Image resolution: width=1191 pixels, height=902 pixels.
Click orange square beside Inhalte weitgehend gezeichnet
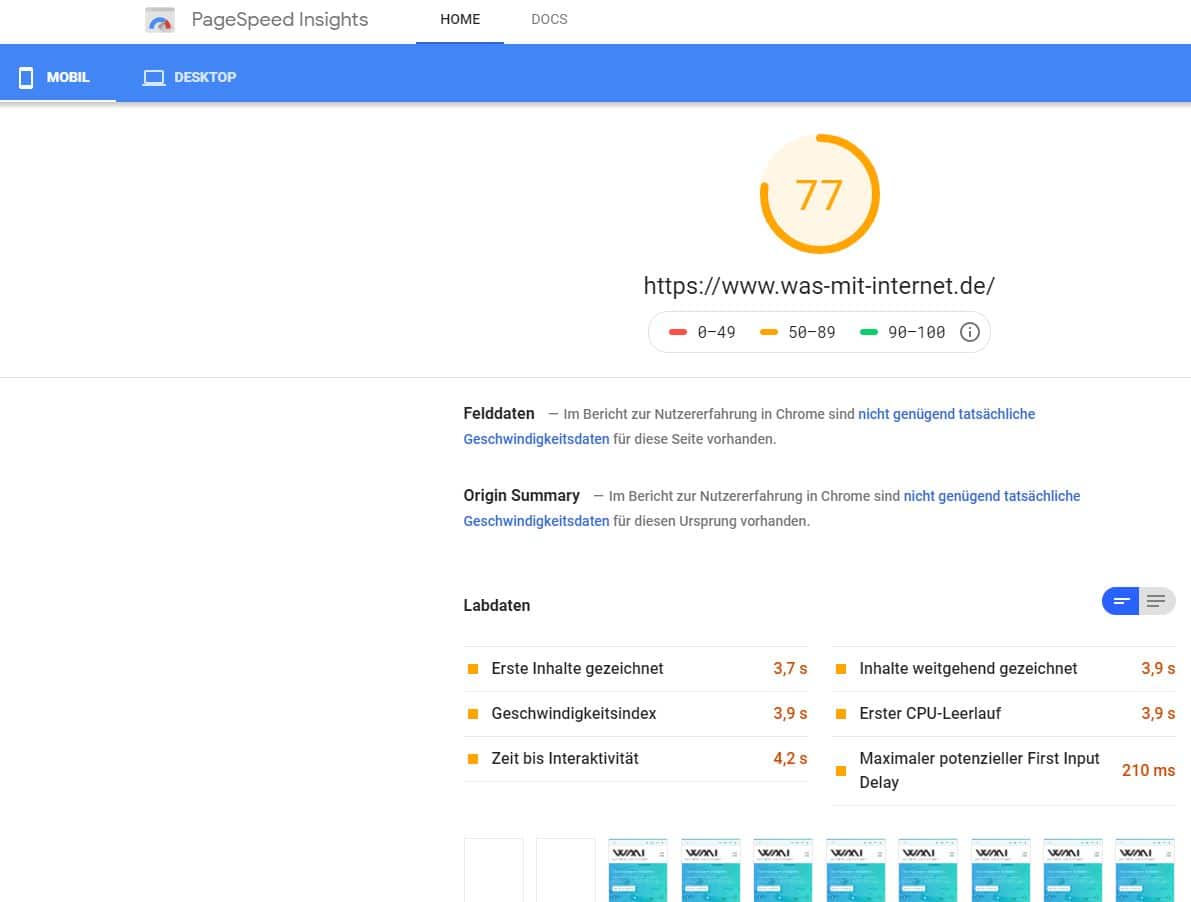pyautogui.click(x=841, y=669)
